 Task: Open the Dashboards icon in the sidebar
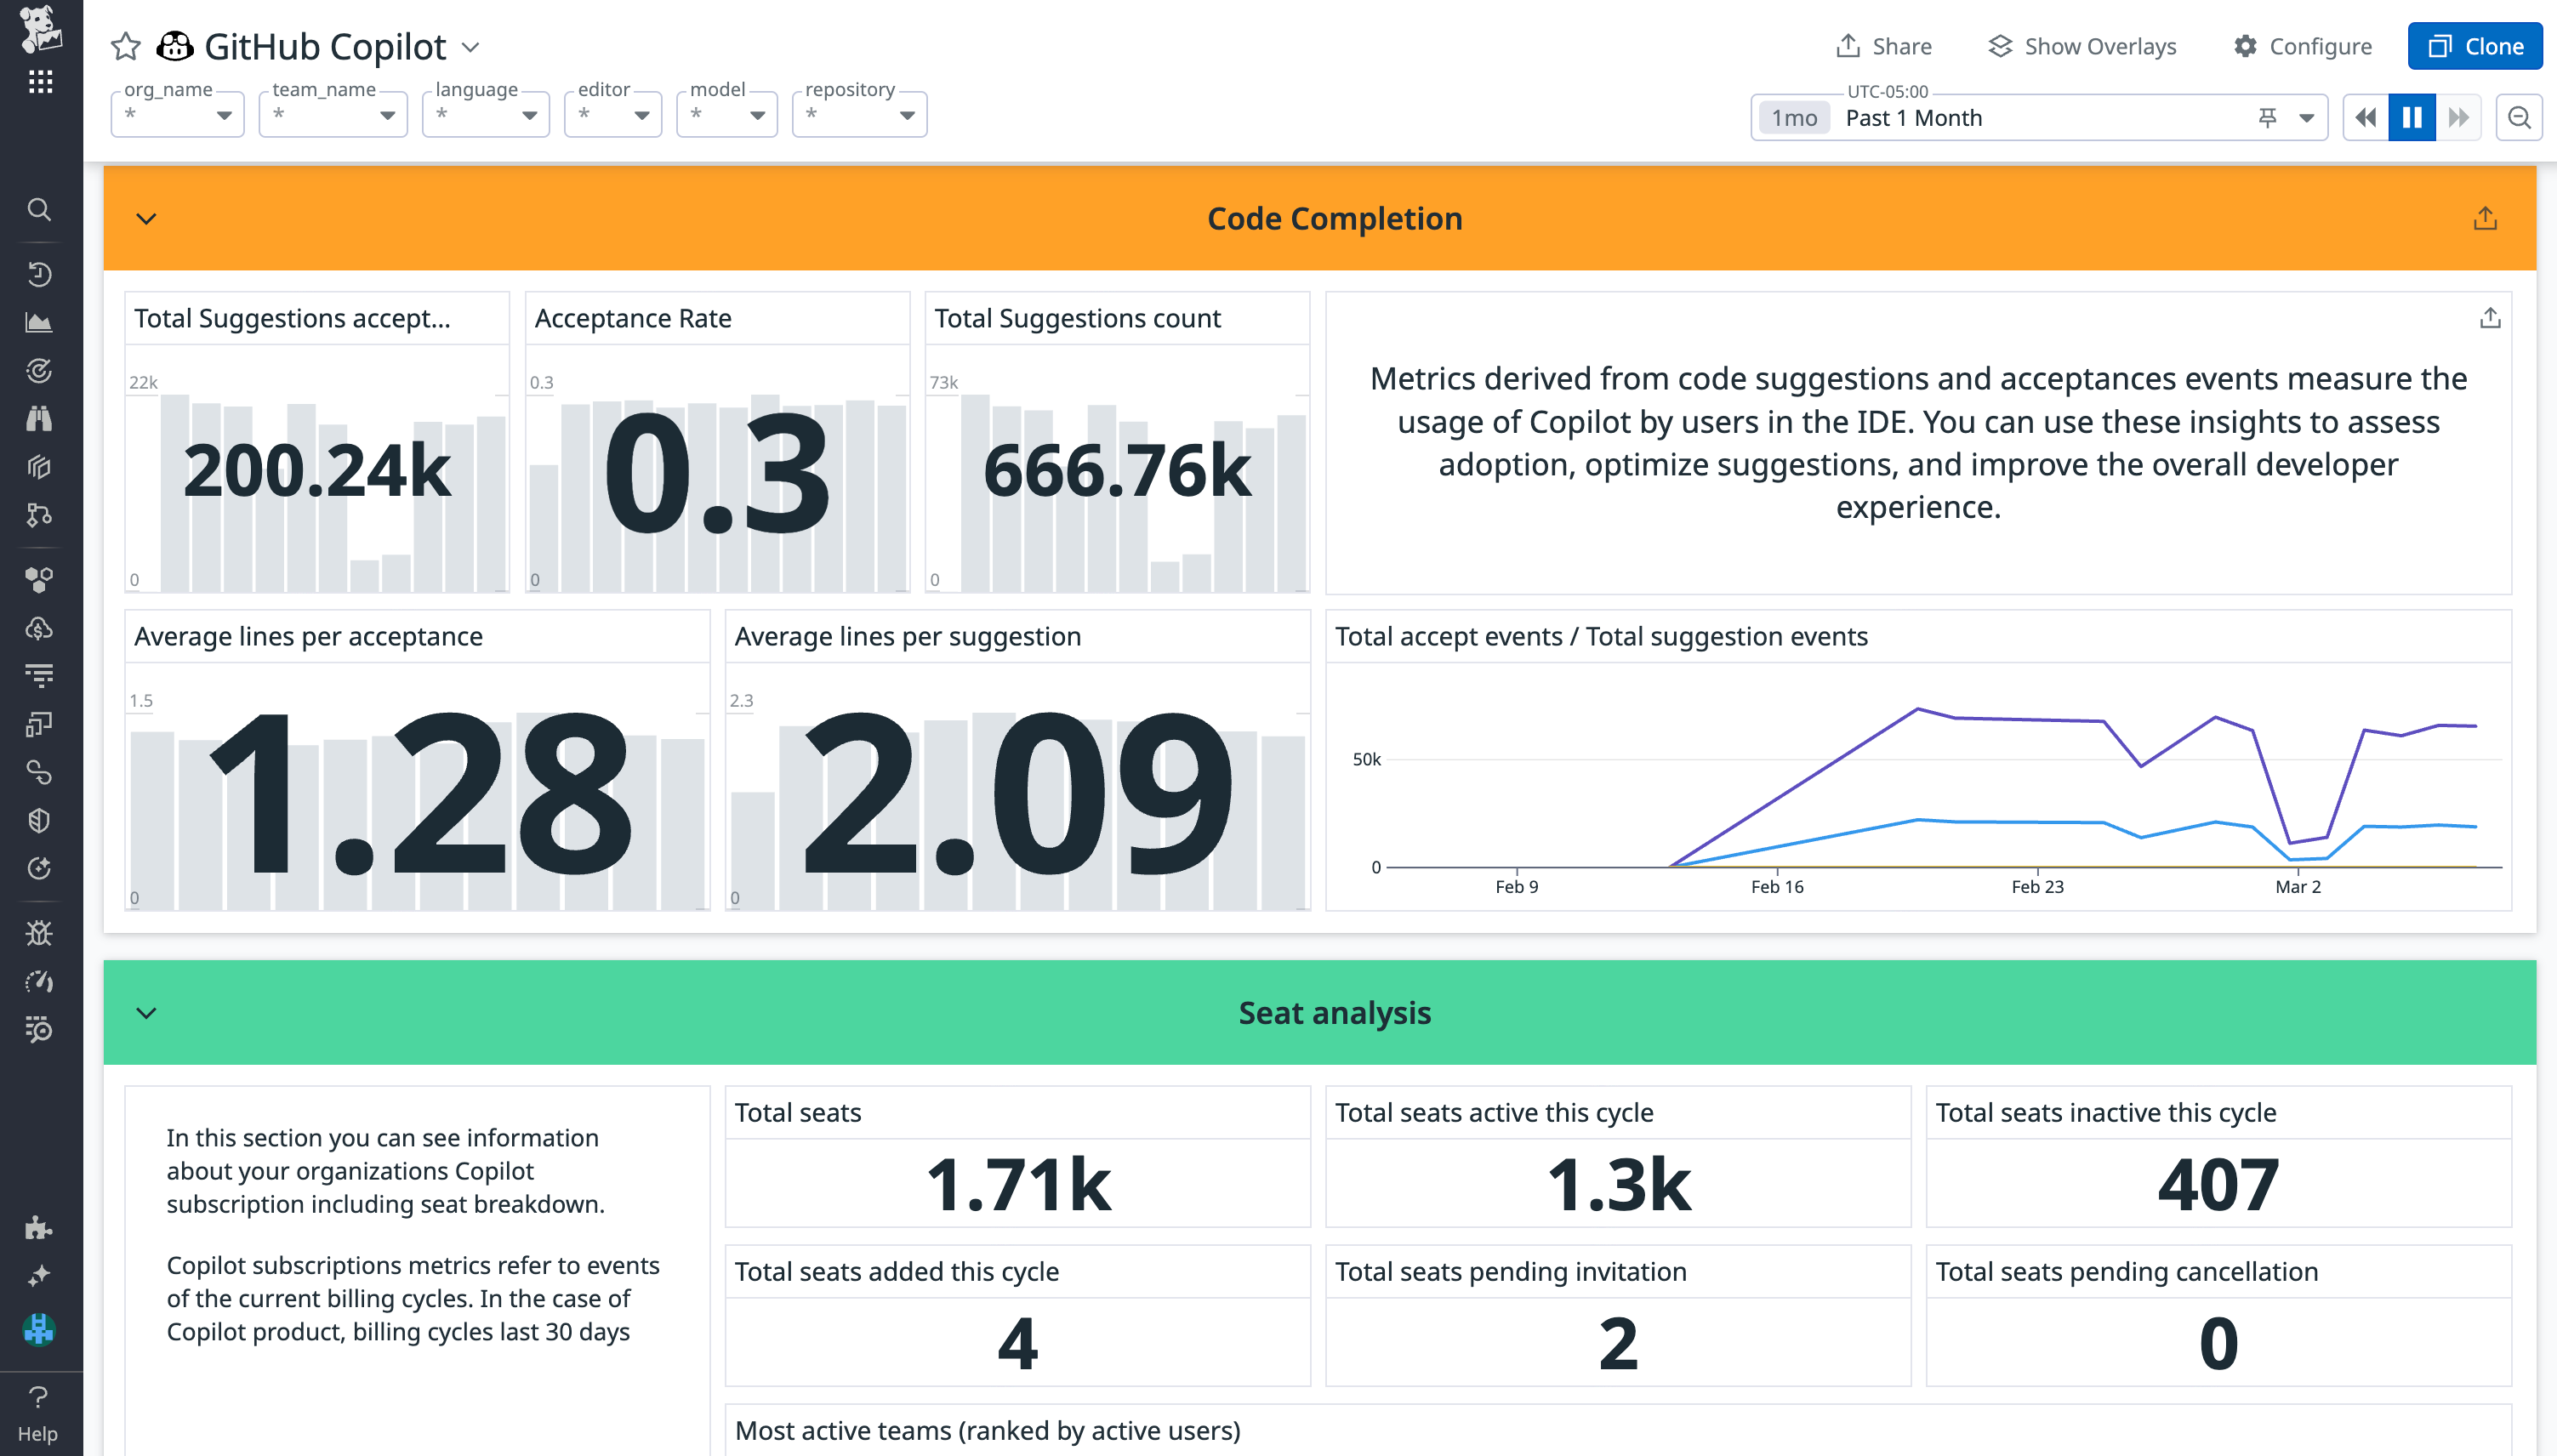pos(40,322)
